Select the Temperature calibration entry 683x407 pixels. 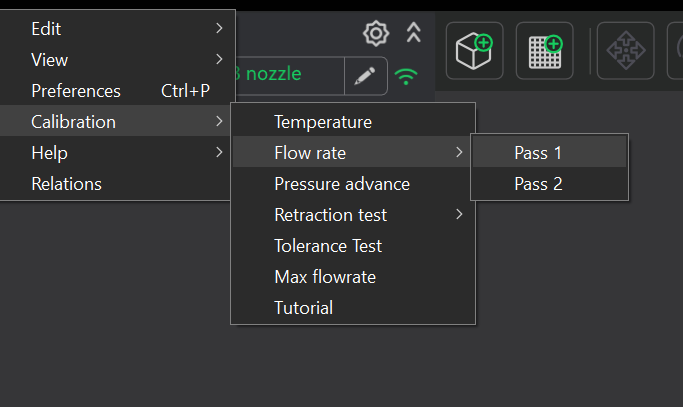pyautogui.click(x=323, y=122)
